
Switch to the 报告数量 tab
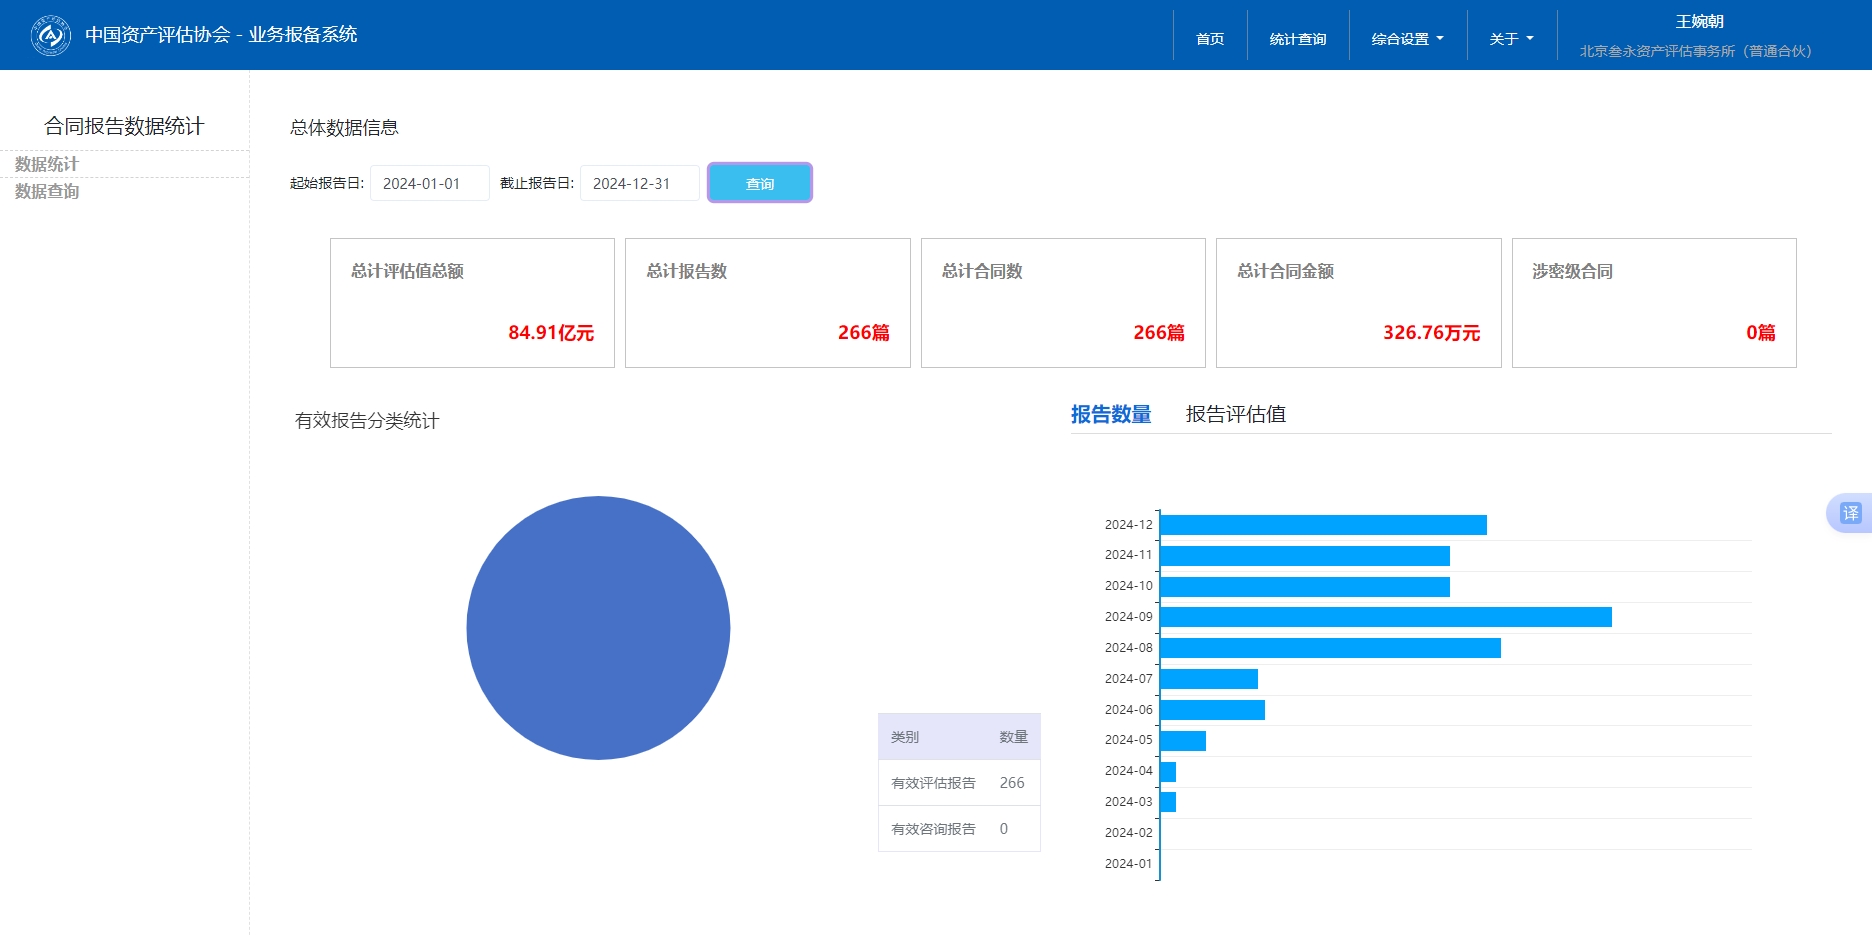pos(1110,414)
